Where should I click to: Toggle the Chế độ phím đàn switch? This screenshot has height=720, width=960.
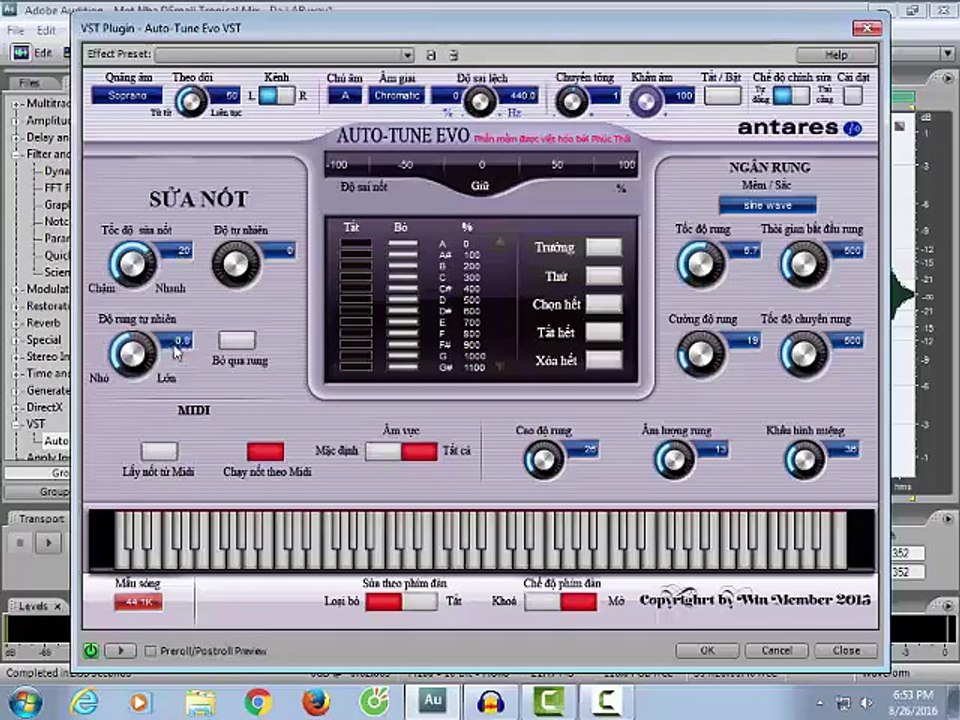[560, 601]
